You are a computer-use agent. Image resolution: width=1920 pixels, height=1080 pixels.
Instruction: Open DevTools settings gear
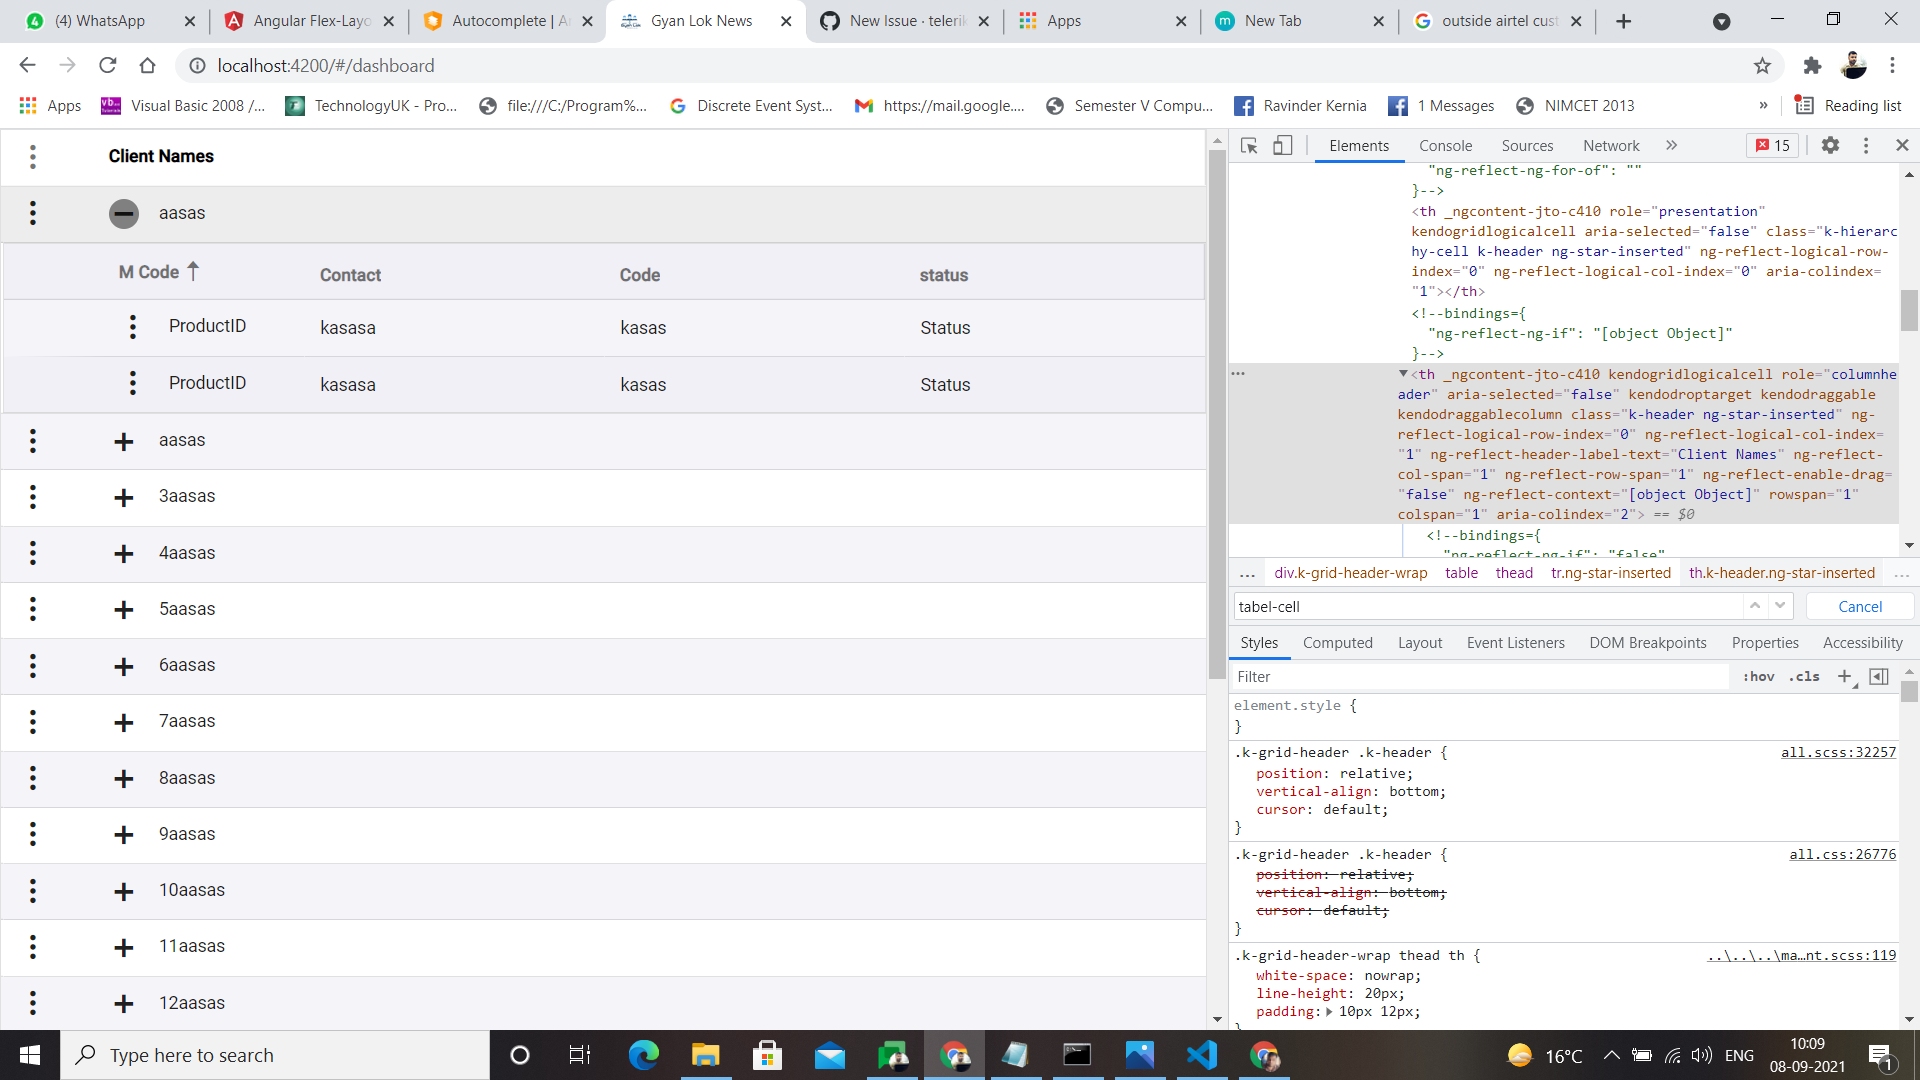coord(1831,145)
